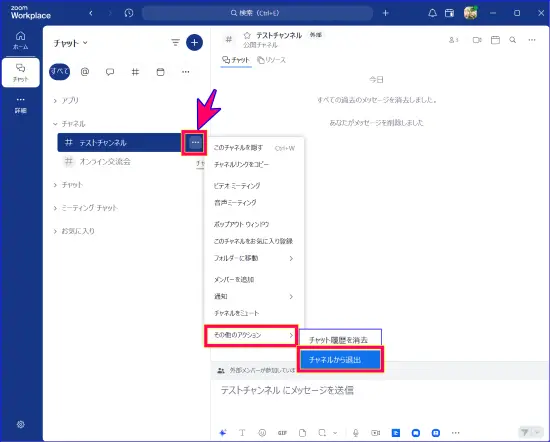The height and width of the screenshot is (442, 550).
Task: Choose このチャネルを閉じる menu item
Action: tap(254, 148)
